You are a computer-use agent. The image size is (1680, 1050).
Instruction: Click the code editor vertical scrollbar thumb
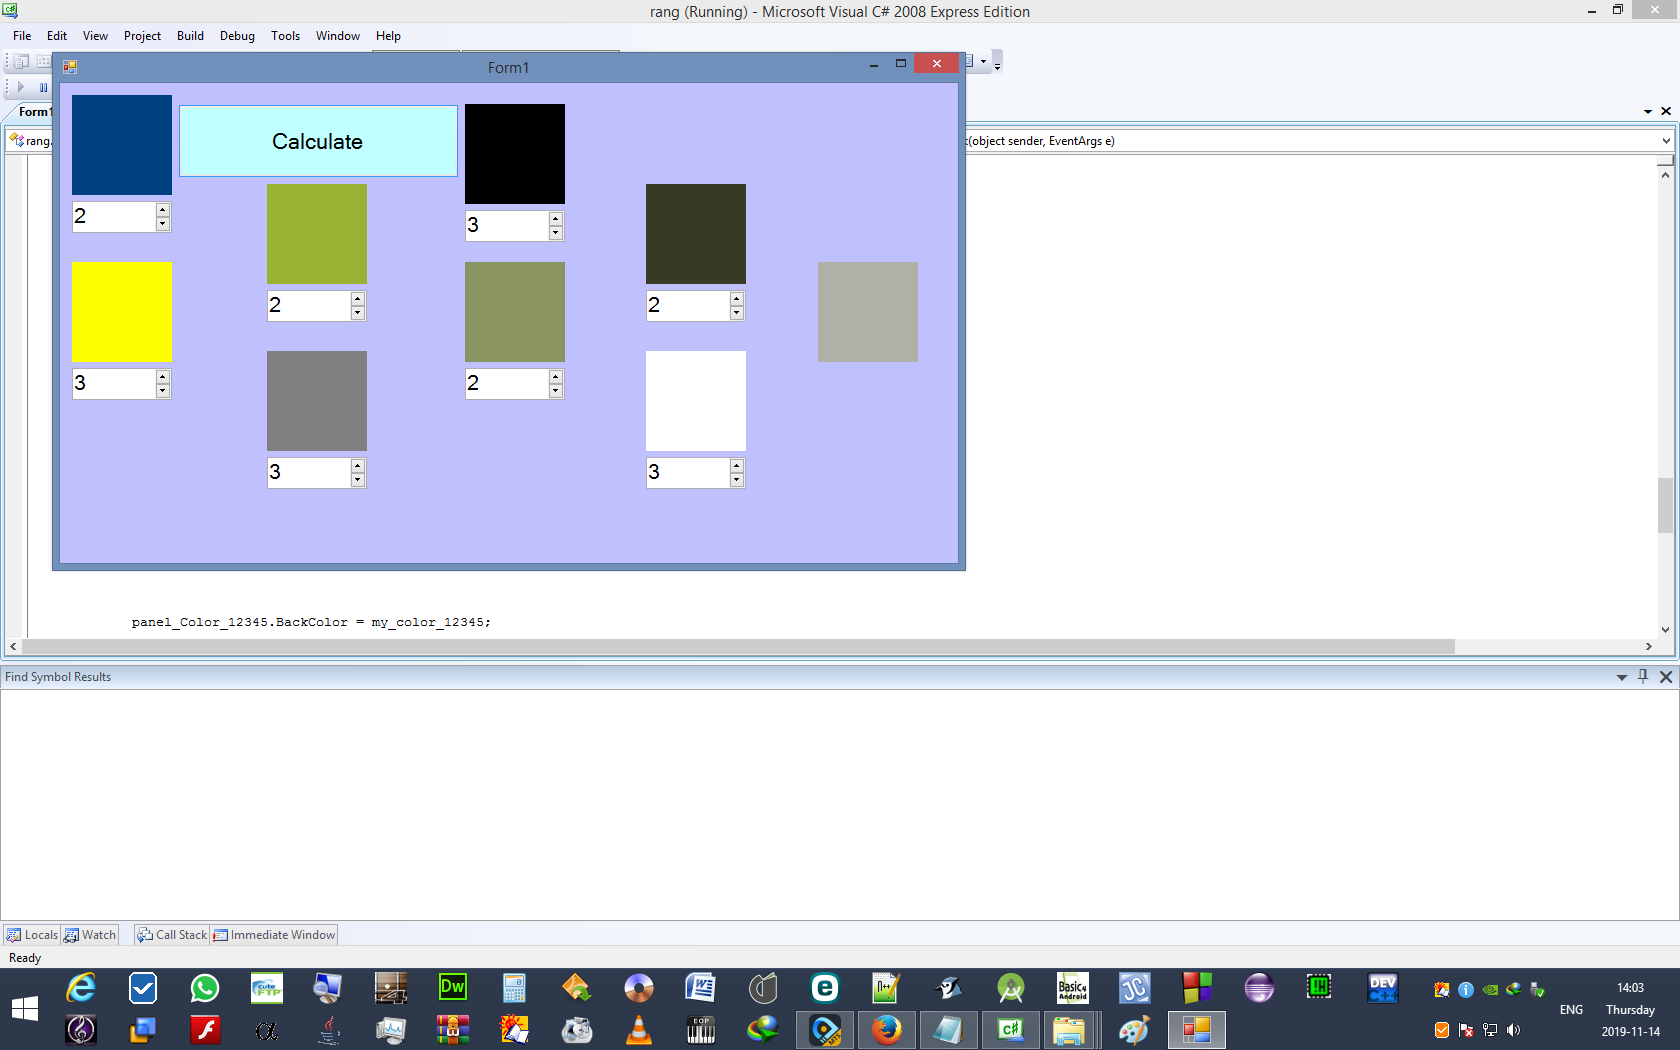[1665, 506]
